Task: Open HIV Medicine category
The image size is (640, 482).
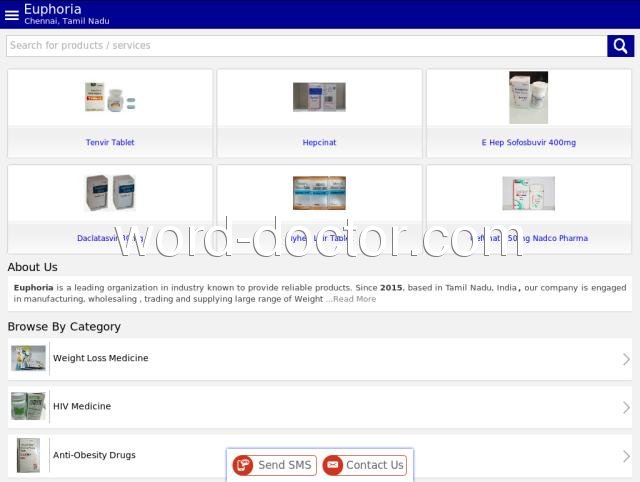Action: click(x=320, y=407)
